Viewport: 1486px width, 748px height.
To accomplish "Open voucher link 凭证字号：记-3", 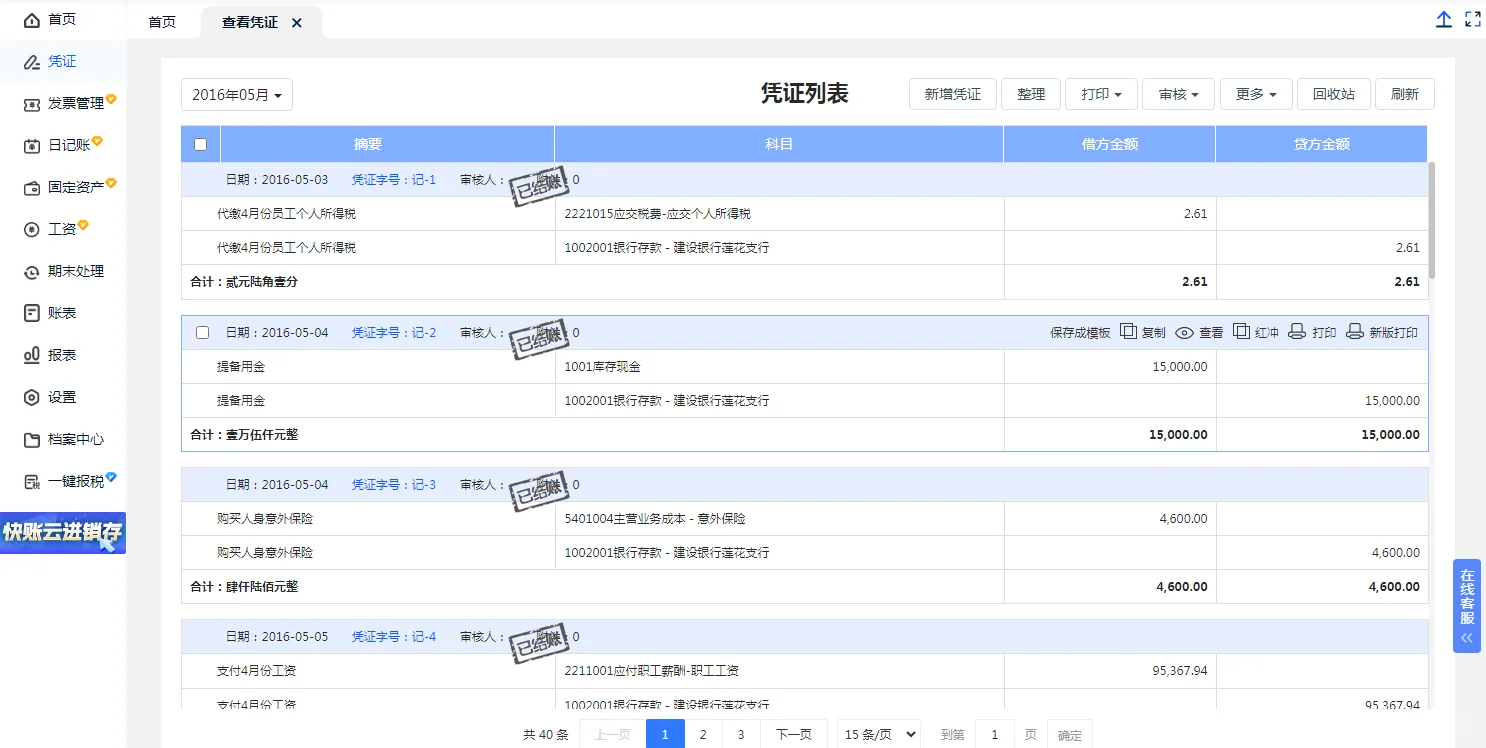I will [x=394, y=484].
